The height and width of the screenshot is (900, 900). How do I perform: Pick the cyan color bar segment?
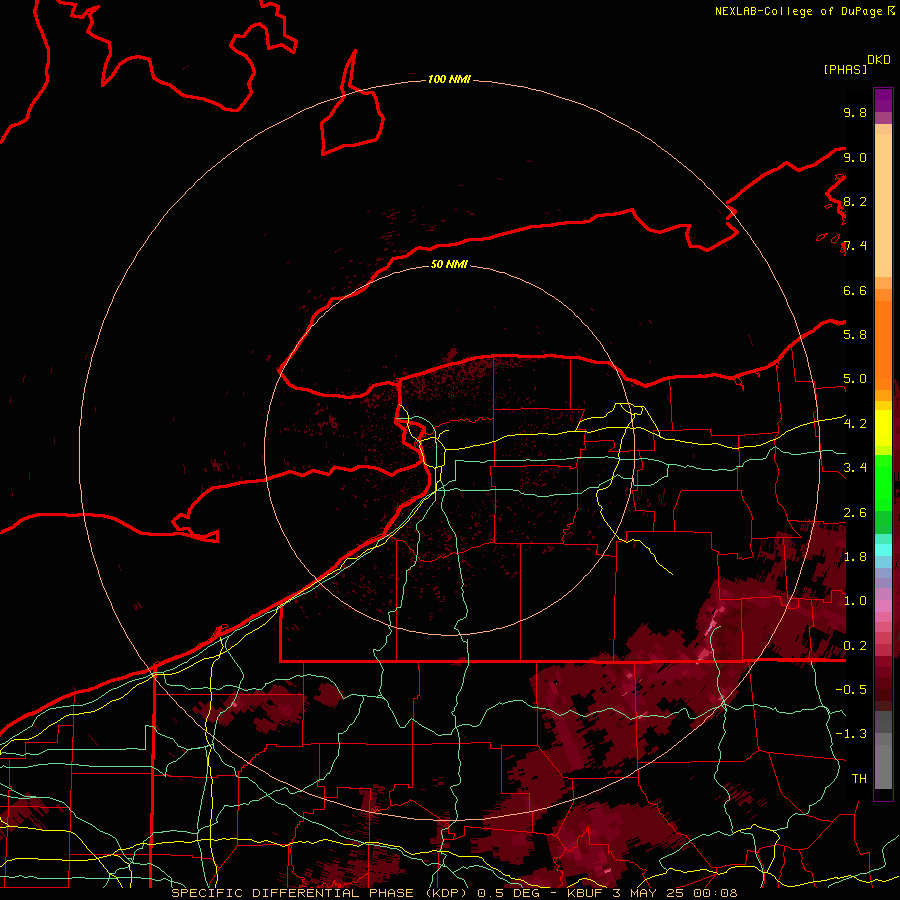pyautogui.click(x=883, y=550)
